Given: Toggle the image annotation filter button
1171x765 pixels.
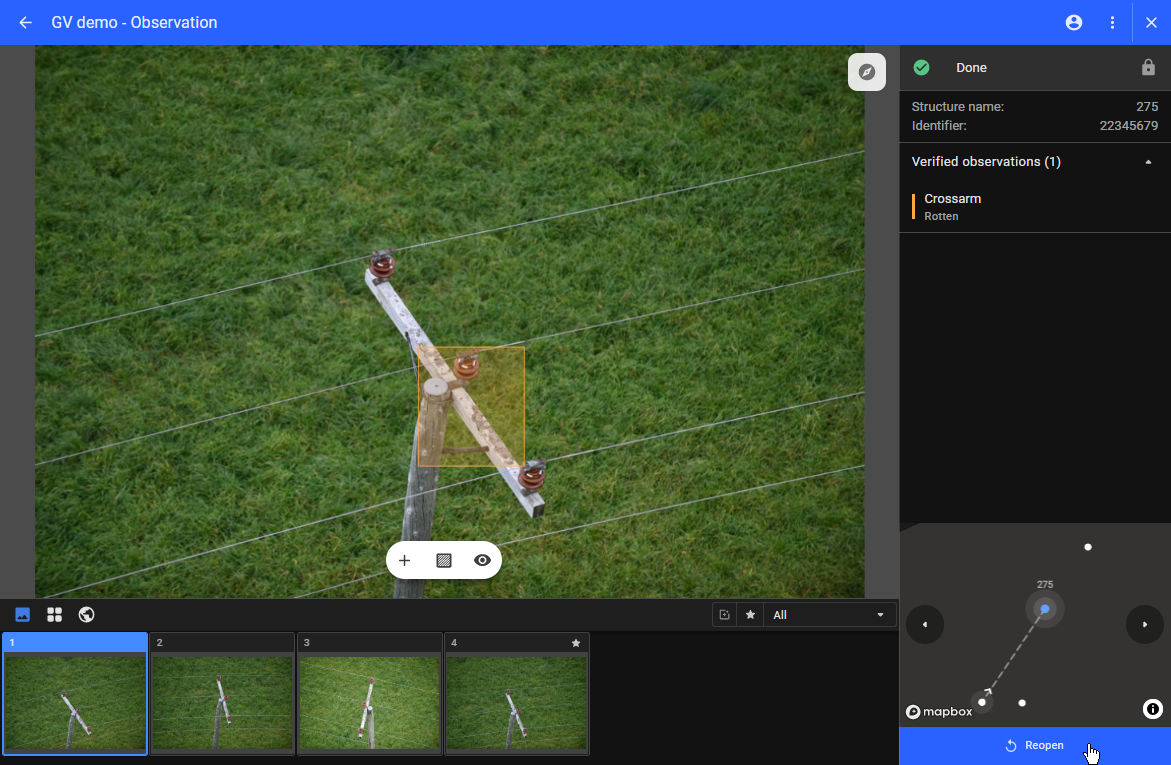Looking at the screenshot, I should 724,615.
